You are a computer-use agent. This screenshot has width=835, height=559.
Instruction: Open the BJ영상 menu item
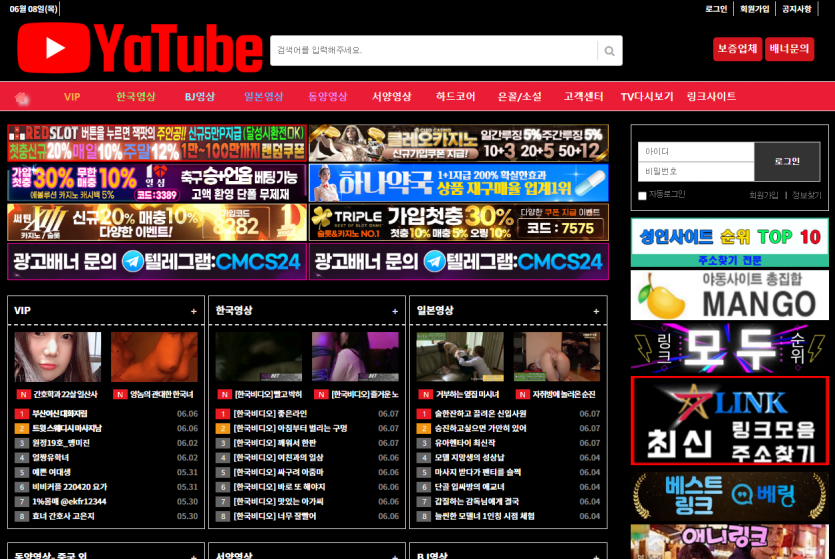200,97
